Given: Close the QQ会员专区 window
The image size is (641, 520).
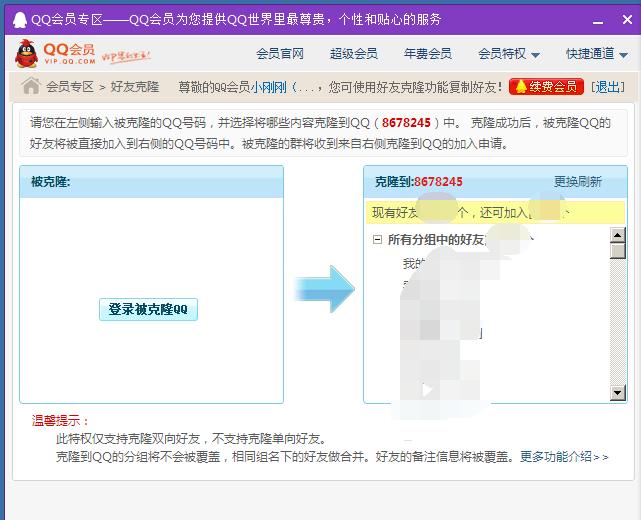Looking at the screenshot, I should click(628, 19).
